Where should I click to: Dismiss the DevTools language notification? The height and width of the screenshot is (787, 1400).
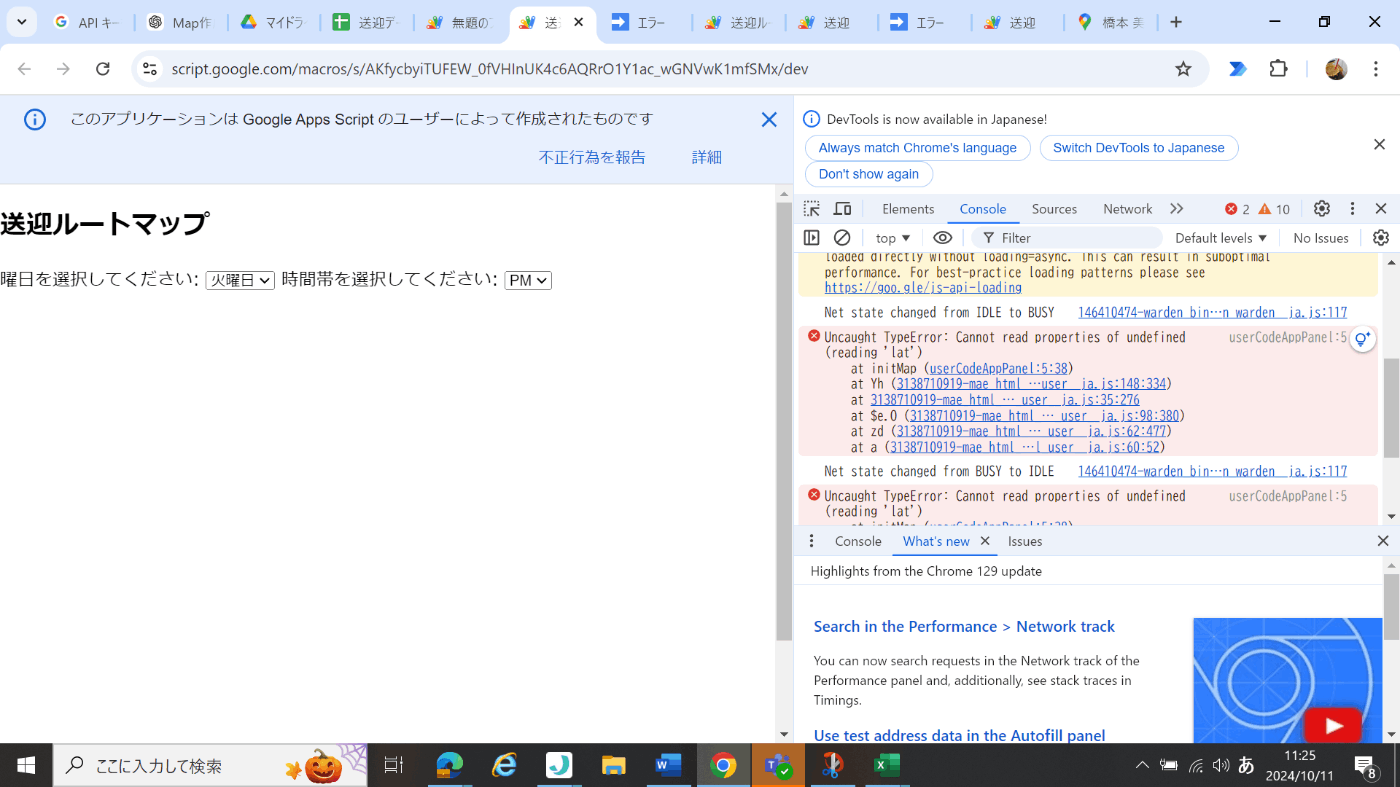tap(1379, 145)
